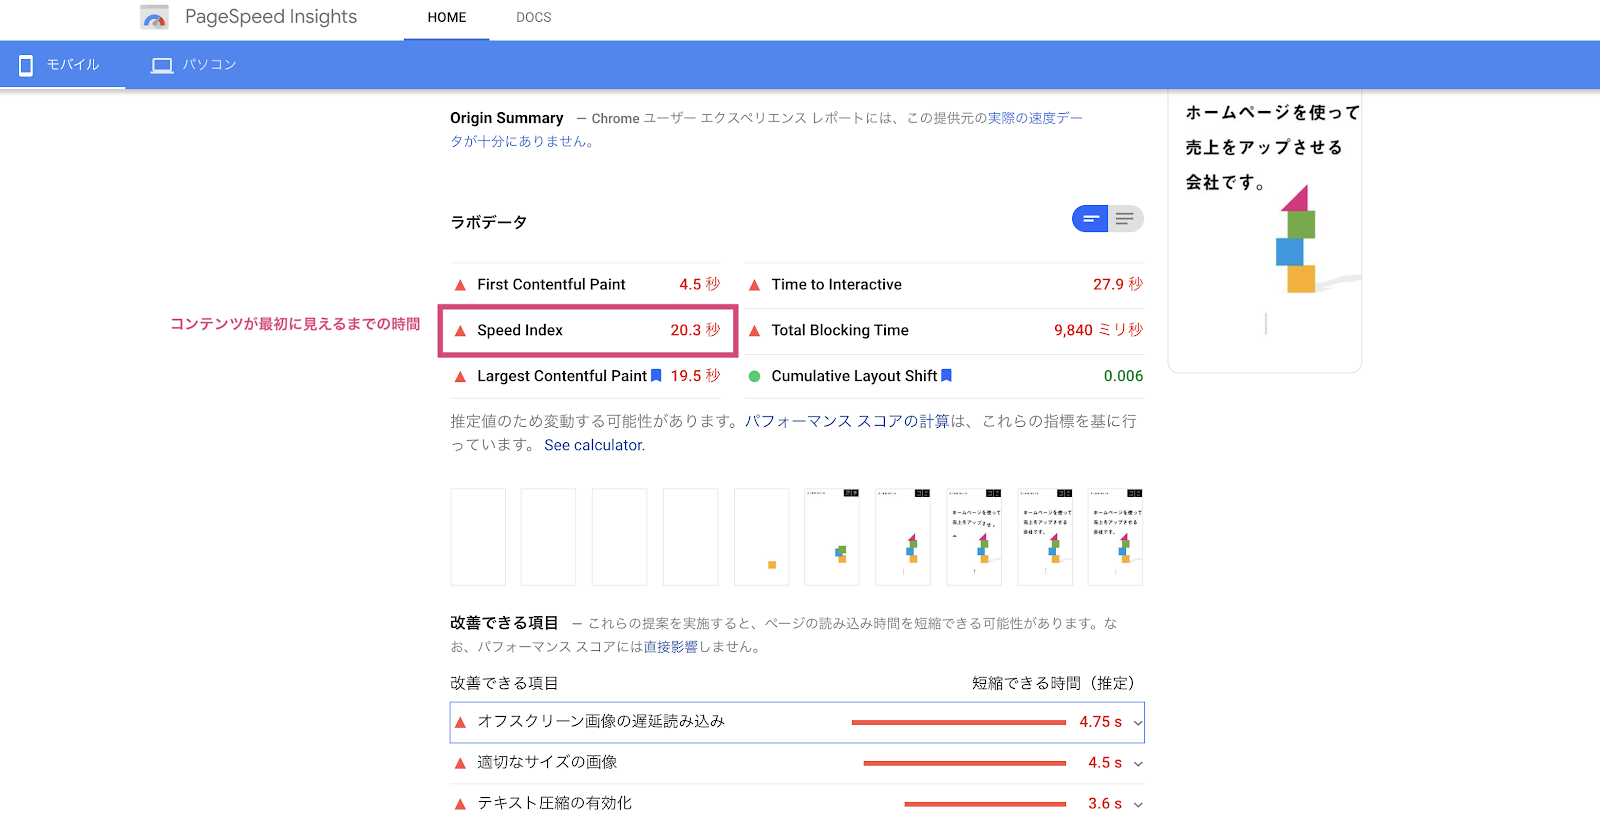Expand テキスト圧縮の有効化 chevron
Viewport: 1600px width, 816px height.
1137,804
